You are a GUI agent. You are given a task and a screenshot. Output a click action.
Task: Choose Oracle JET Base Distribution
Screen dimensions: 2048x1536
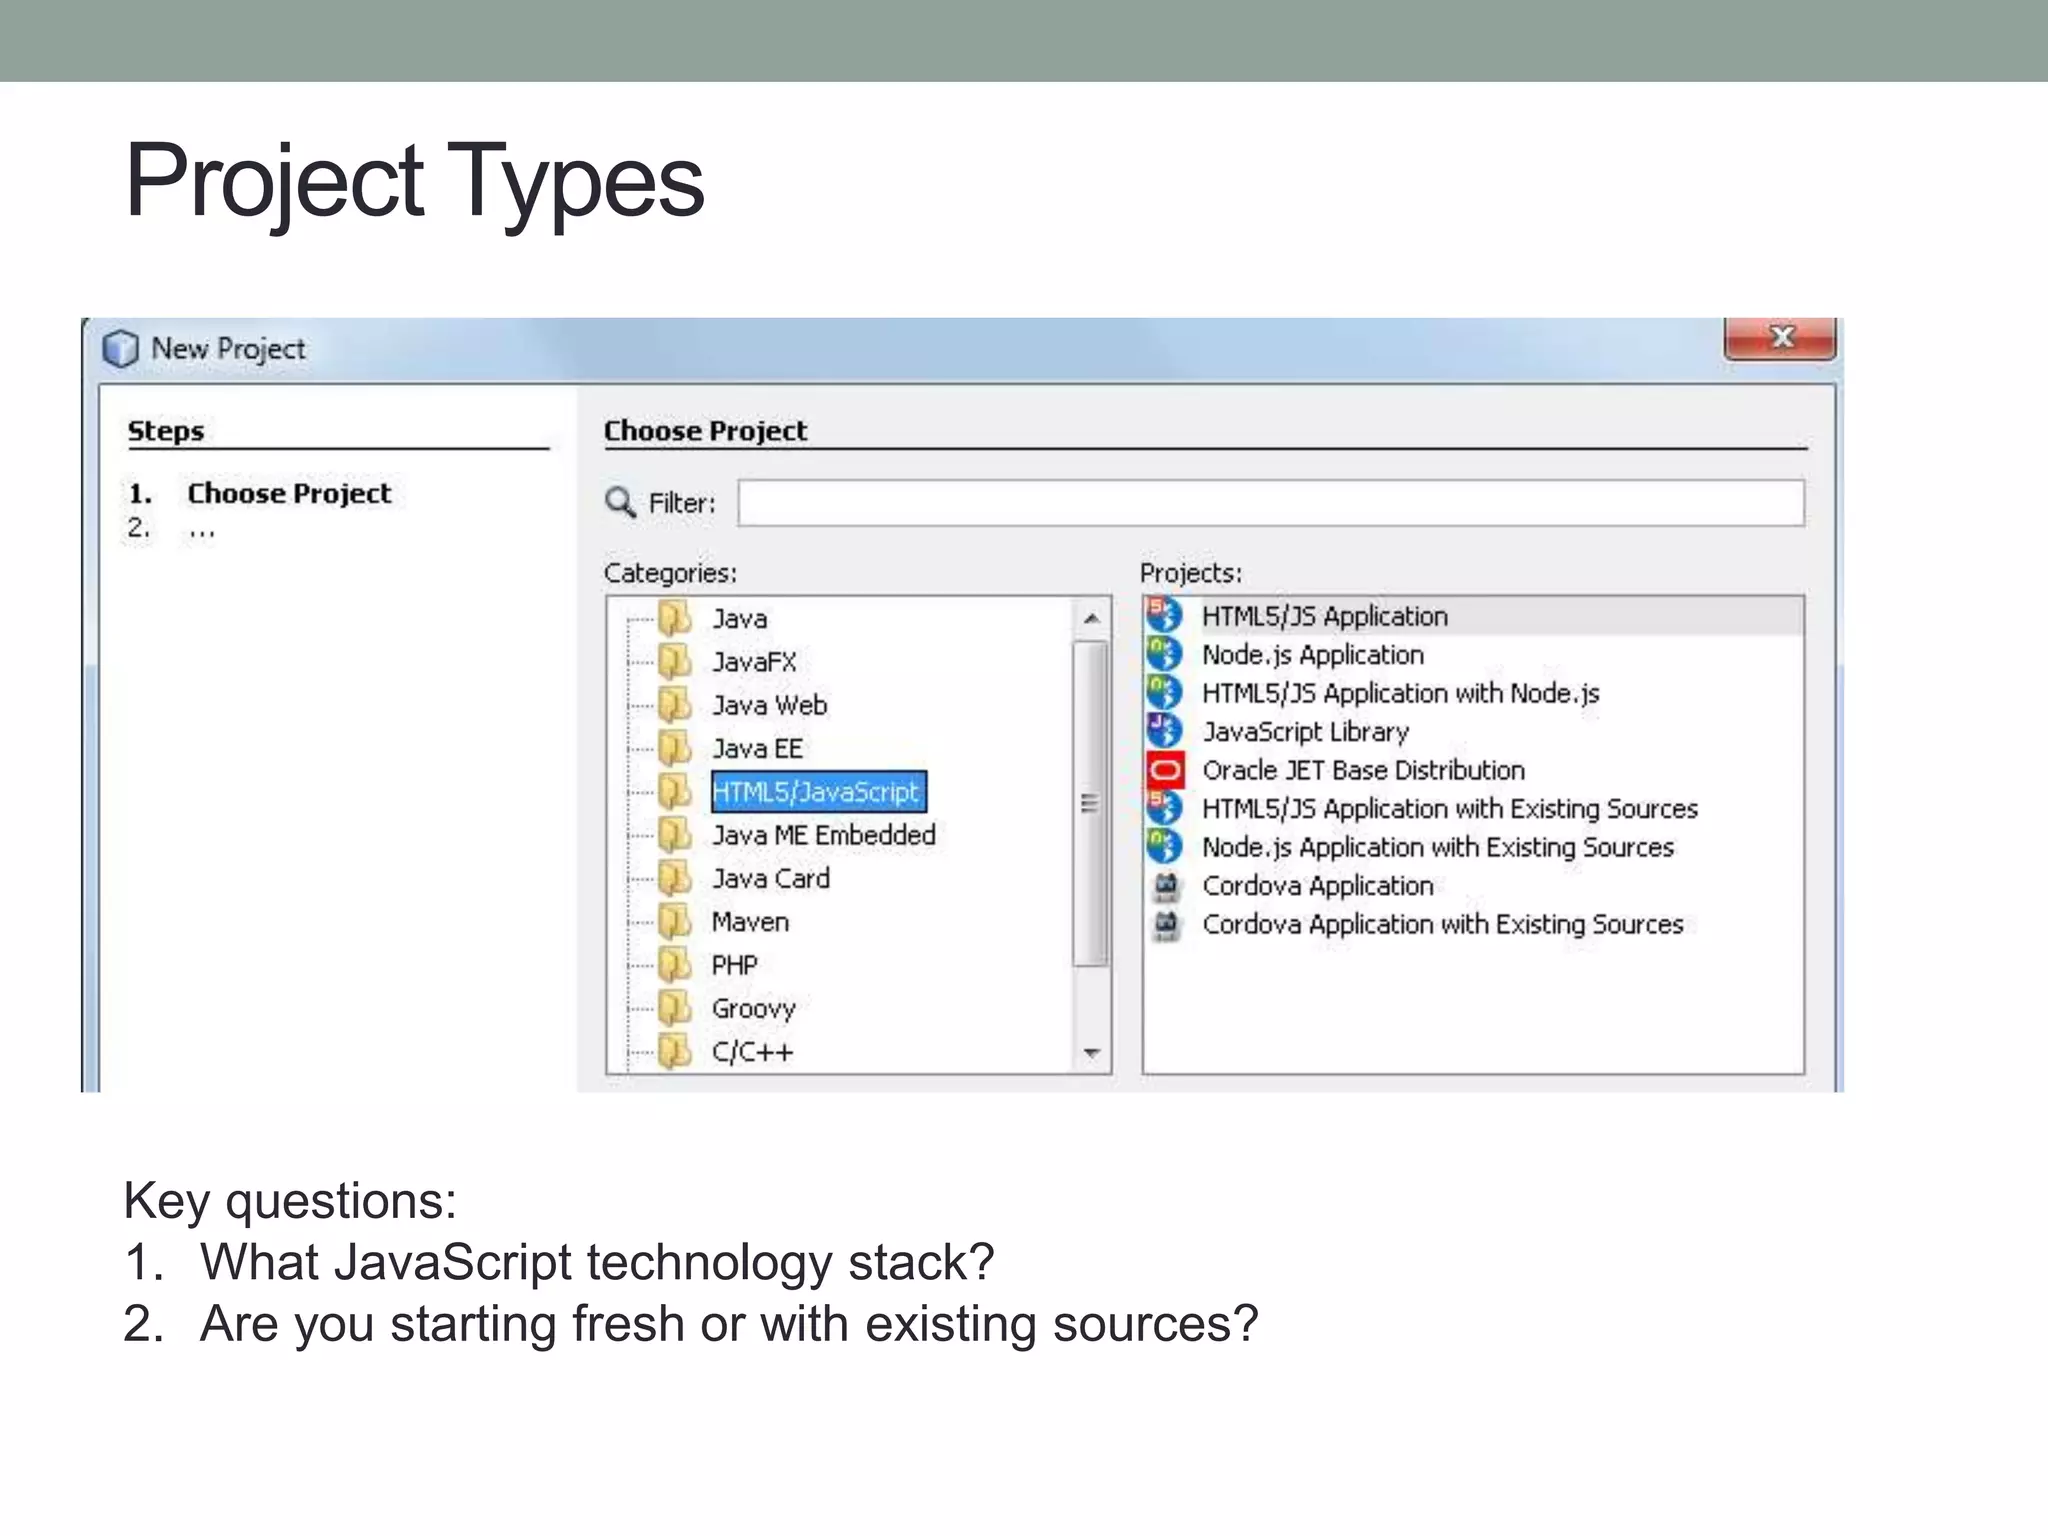tap(1363, 770)
